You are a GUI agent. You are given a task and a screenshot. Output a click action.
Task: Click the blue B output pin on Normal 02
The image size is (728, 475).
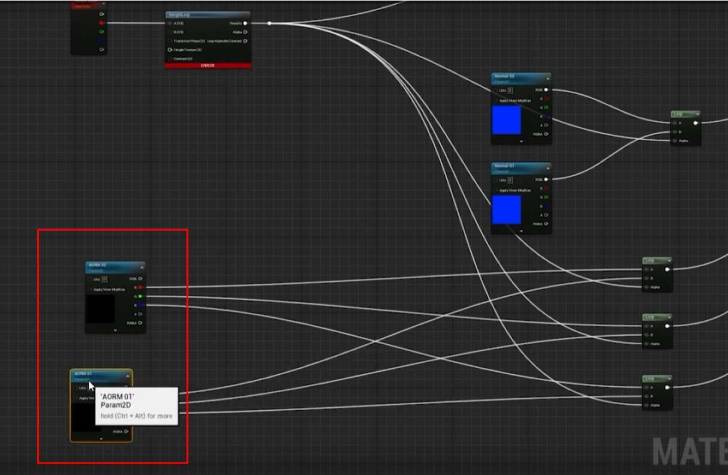click(546, 116)
